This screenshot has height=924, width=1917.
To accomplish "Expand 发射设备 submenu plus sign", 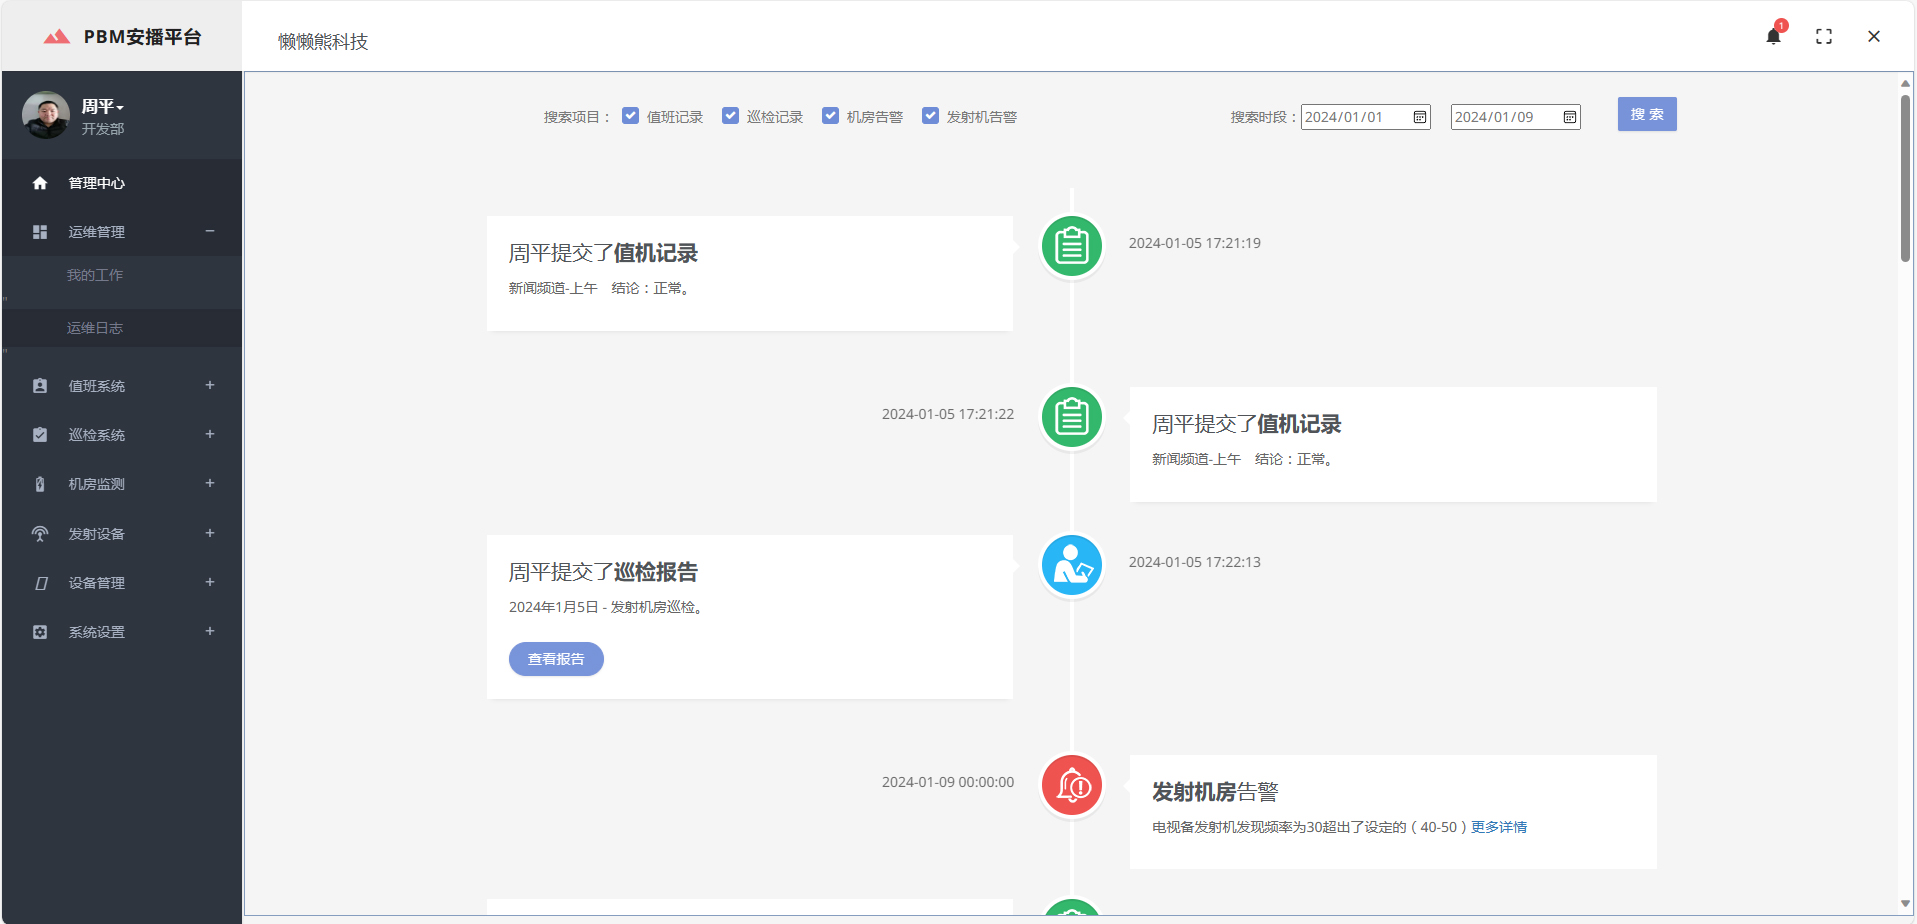I will point(210,533).
